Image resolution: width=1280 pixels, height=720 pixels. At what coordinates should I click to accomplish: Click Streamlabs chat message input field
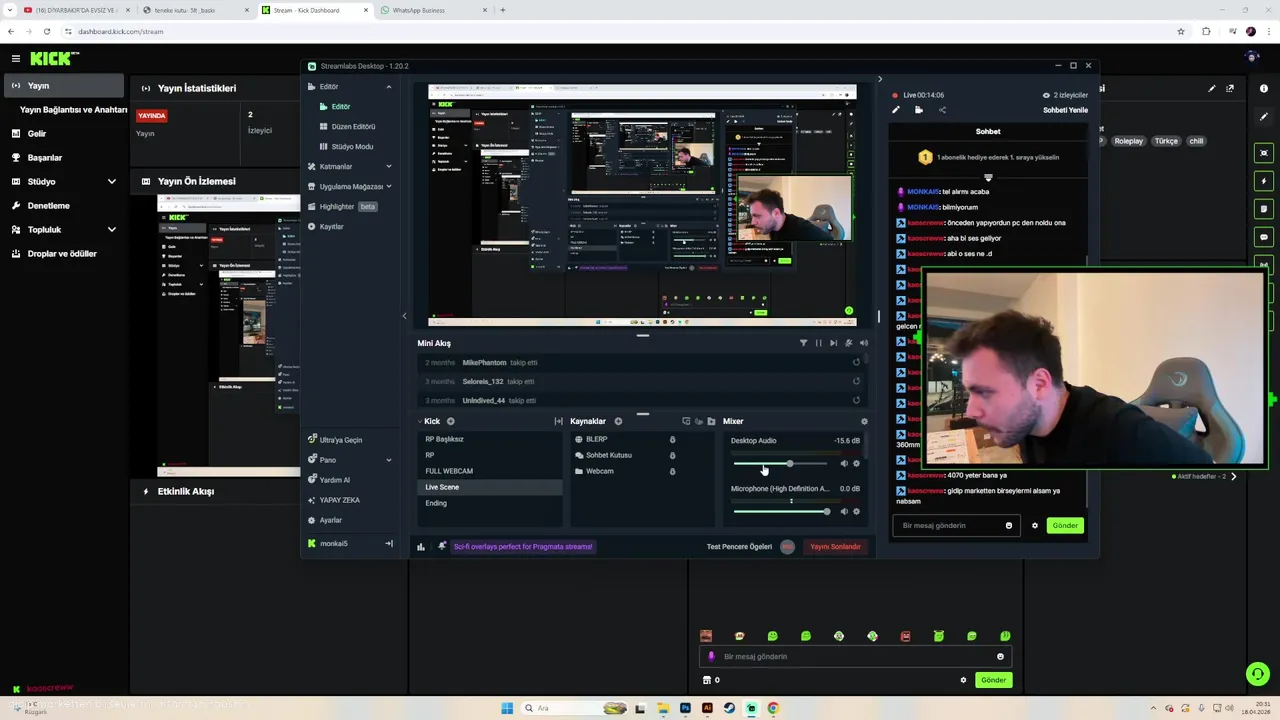point(955,525)
